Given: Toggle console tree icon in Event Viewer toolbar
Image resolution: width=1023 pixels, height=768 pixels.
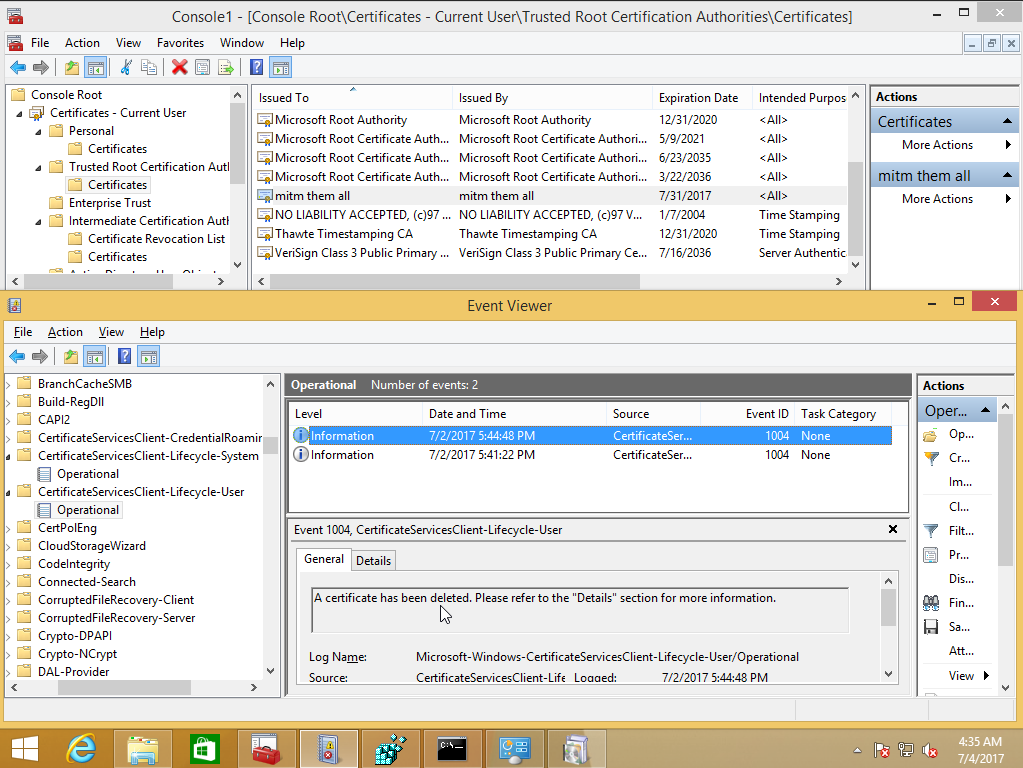Looking at the screenshot, I should (95, 356).
